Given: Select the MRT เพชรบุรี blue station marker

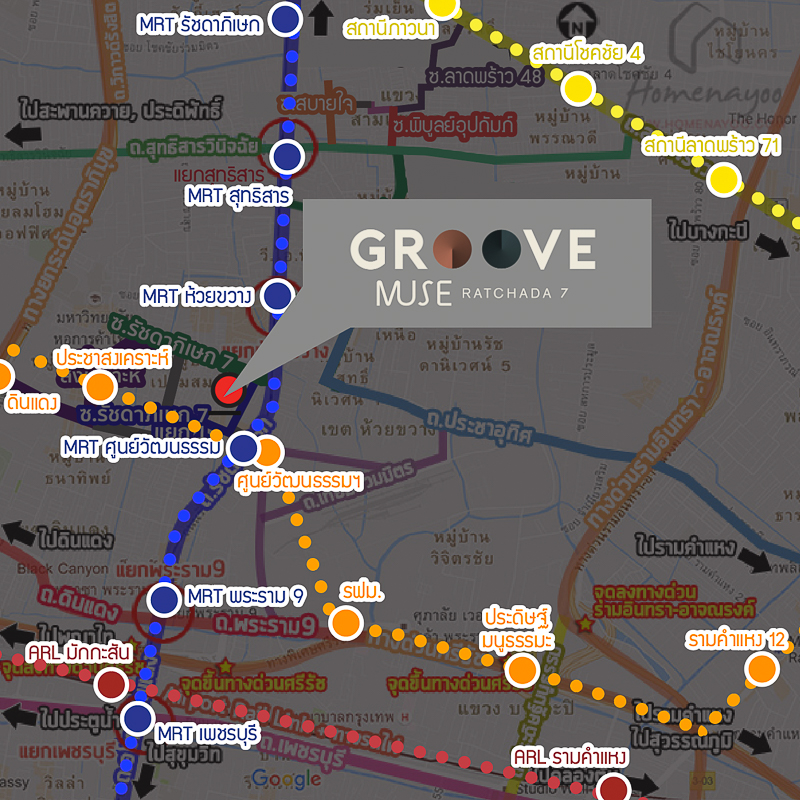Looking at the screenshot, I should 138,718.
